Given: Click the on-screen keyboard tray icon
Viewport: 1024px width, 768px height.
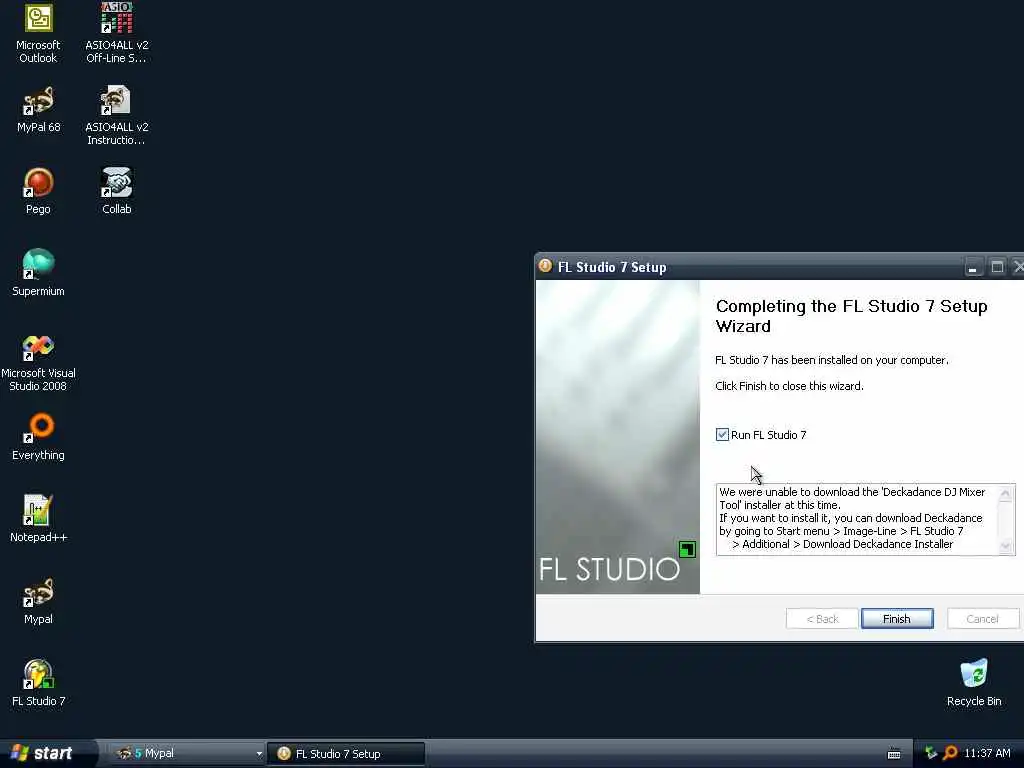Looking at the screenshot, I should click(894, 754).
